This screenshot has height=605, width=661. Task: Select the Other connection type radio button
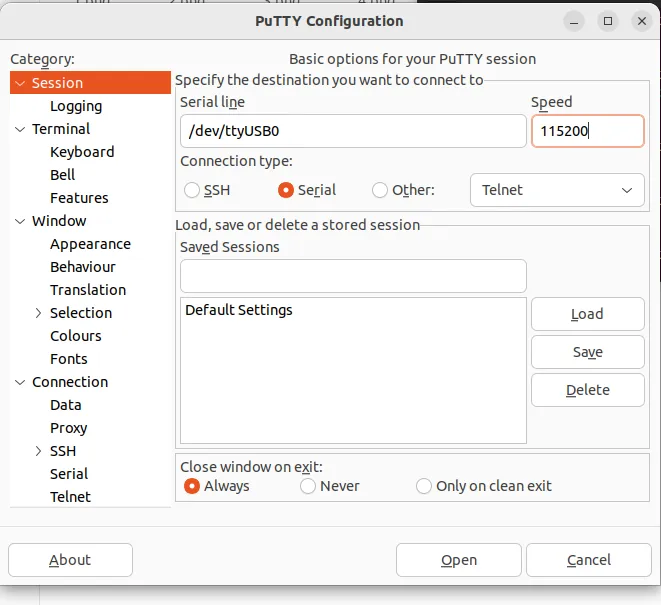coord(379,190)
